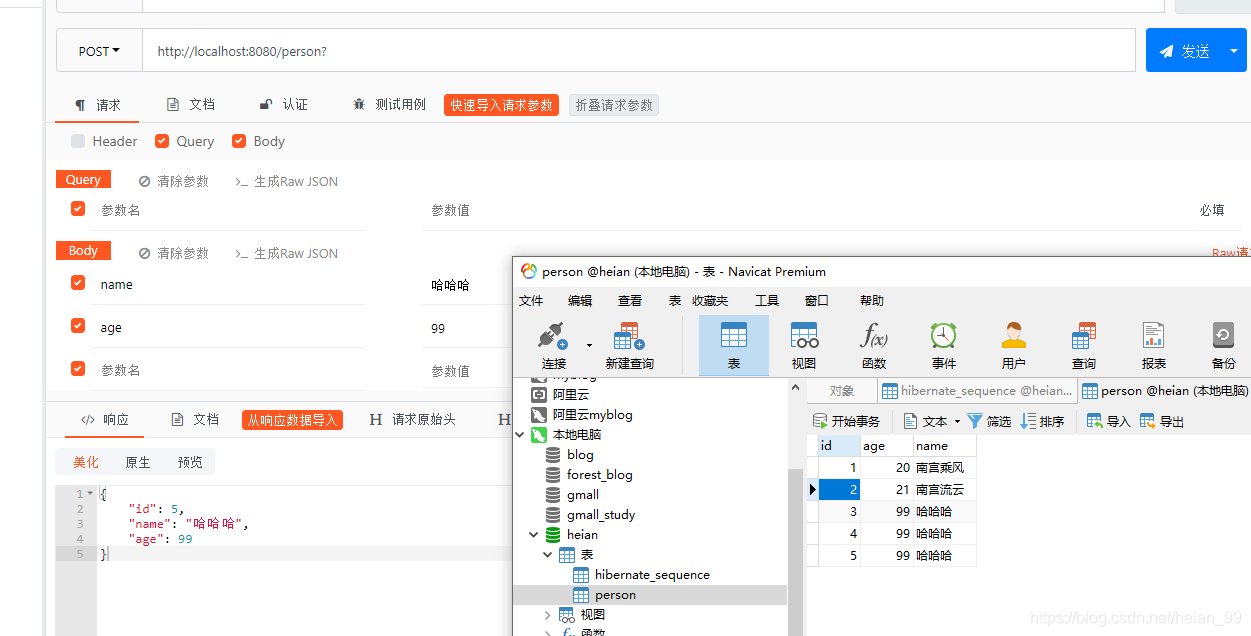Screen dimensions: 1251x636
Task: Uncheck the Query checkbox
Action: pos(162,141)
